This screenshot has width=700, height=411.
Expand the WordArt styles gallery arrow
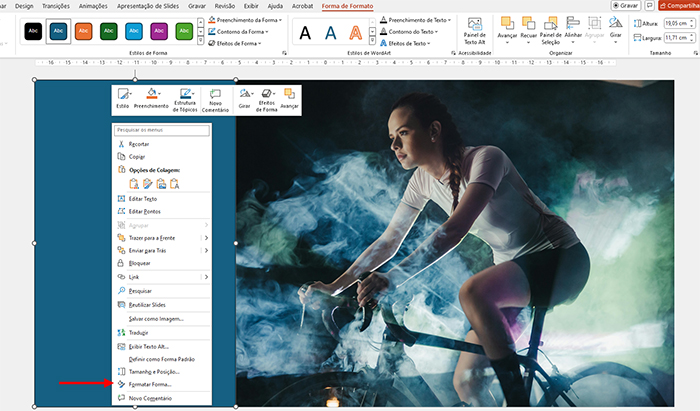pos(372,41)
